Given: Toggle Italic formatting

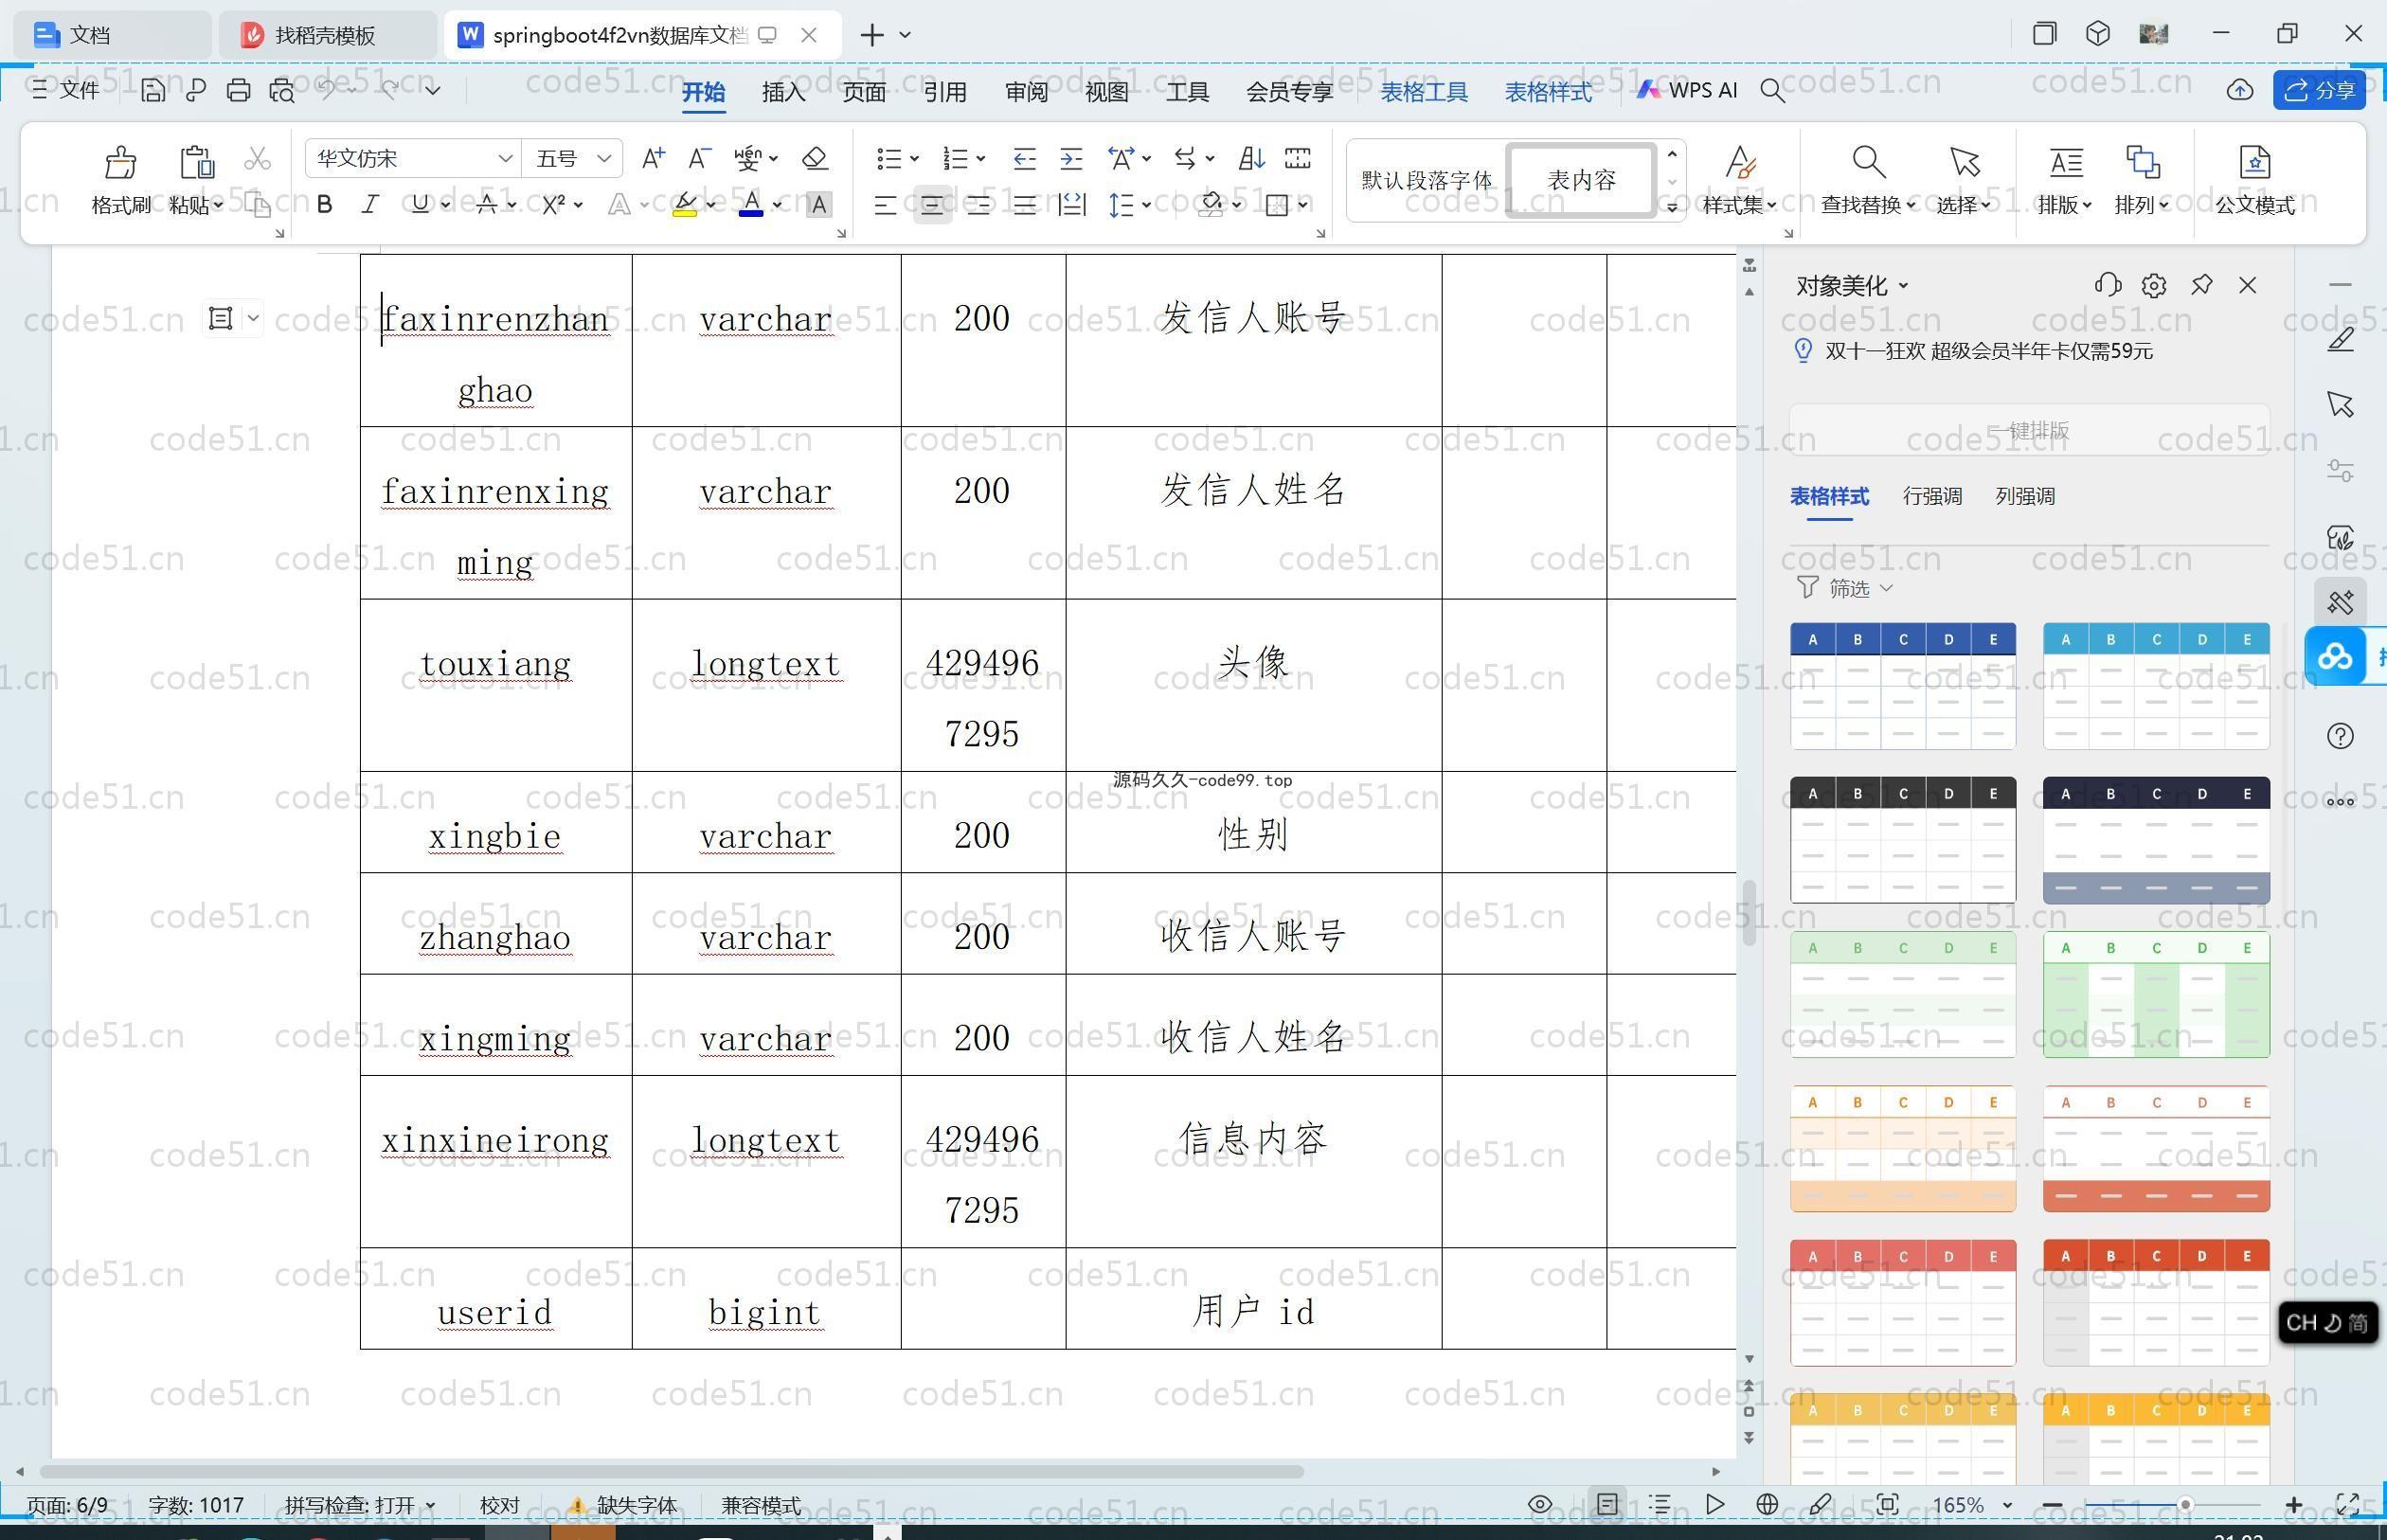Looking at the screenshot, I should [x=370, y=205].
